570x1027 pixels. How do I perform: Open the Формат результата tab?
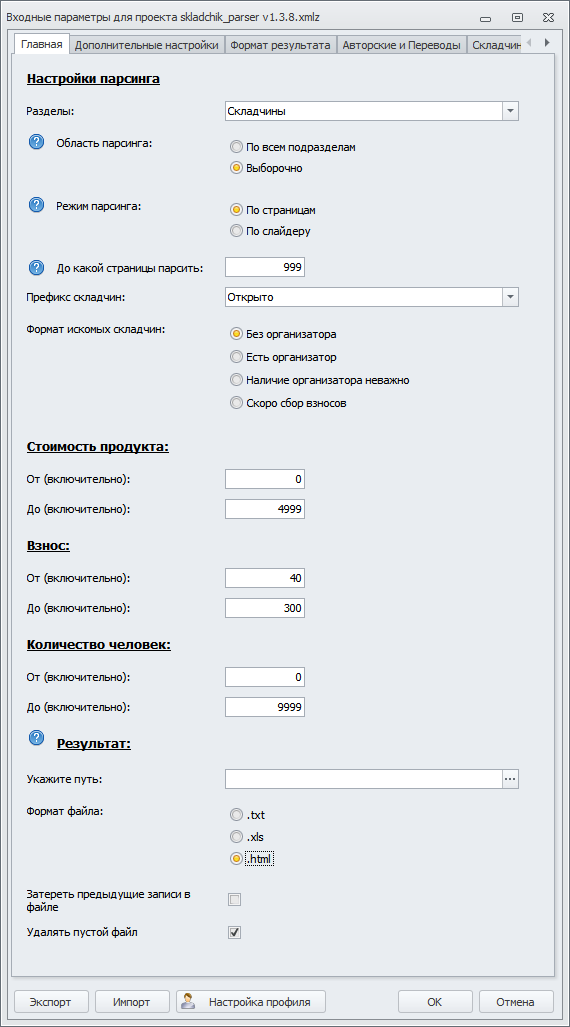(x=280, y=45)
